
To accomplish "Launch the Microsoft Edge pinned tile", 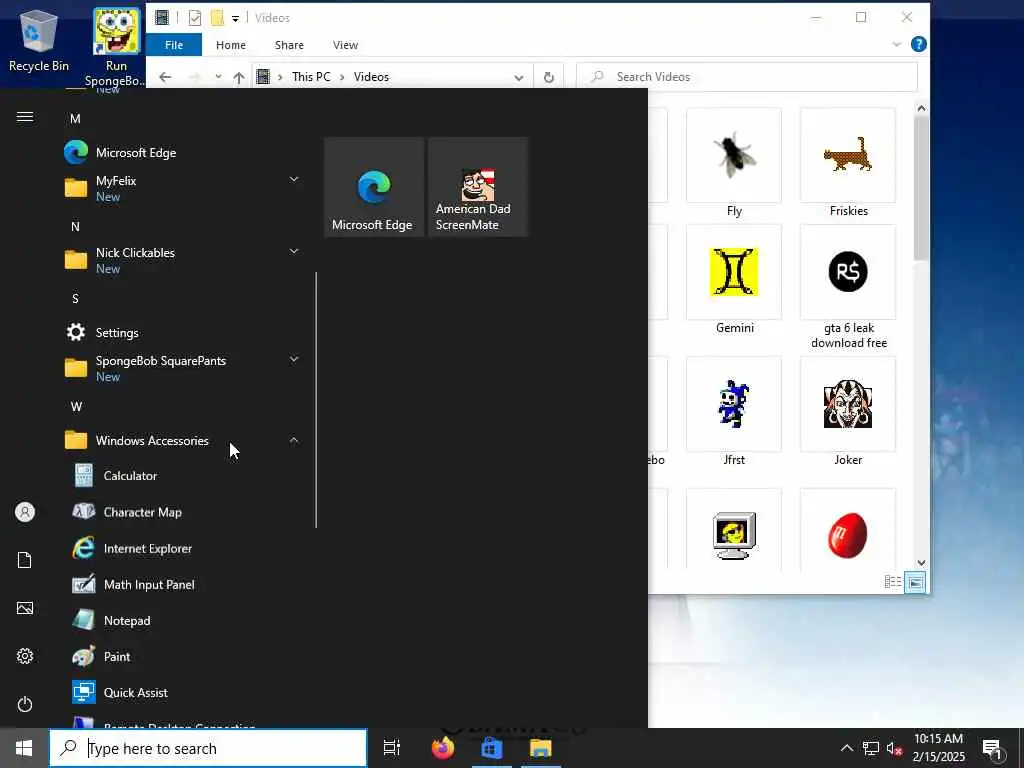I will [x=374, y=187].
